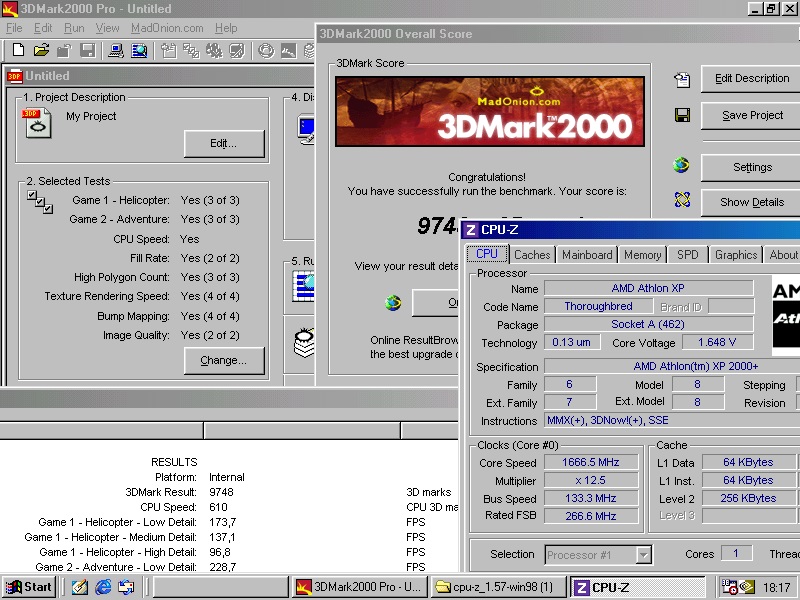This screenshot has height=600, width=800.
Task: Click the grayed display settings toolbar icon
Action: (x=237, y=51)
